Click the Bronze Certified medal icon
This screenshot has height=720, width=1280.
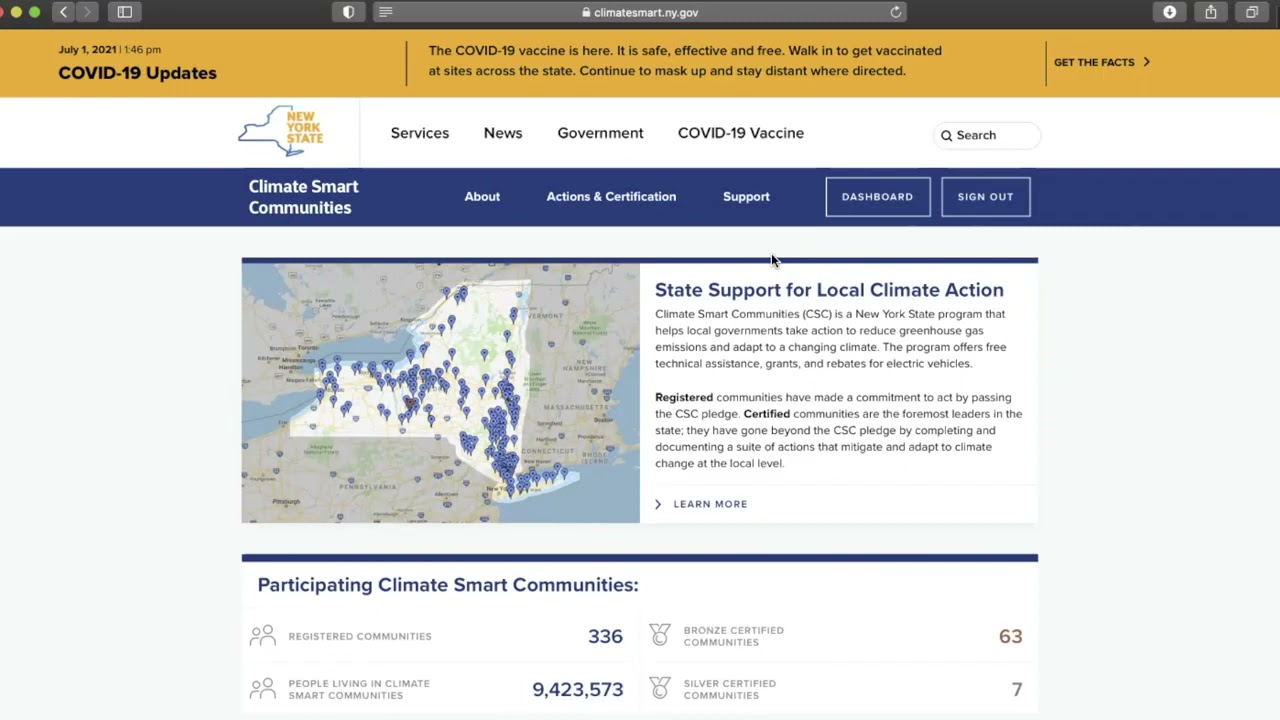click(660, 635)
